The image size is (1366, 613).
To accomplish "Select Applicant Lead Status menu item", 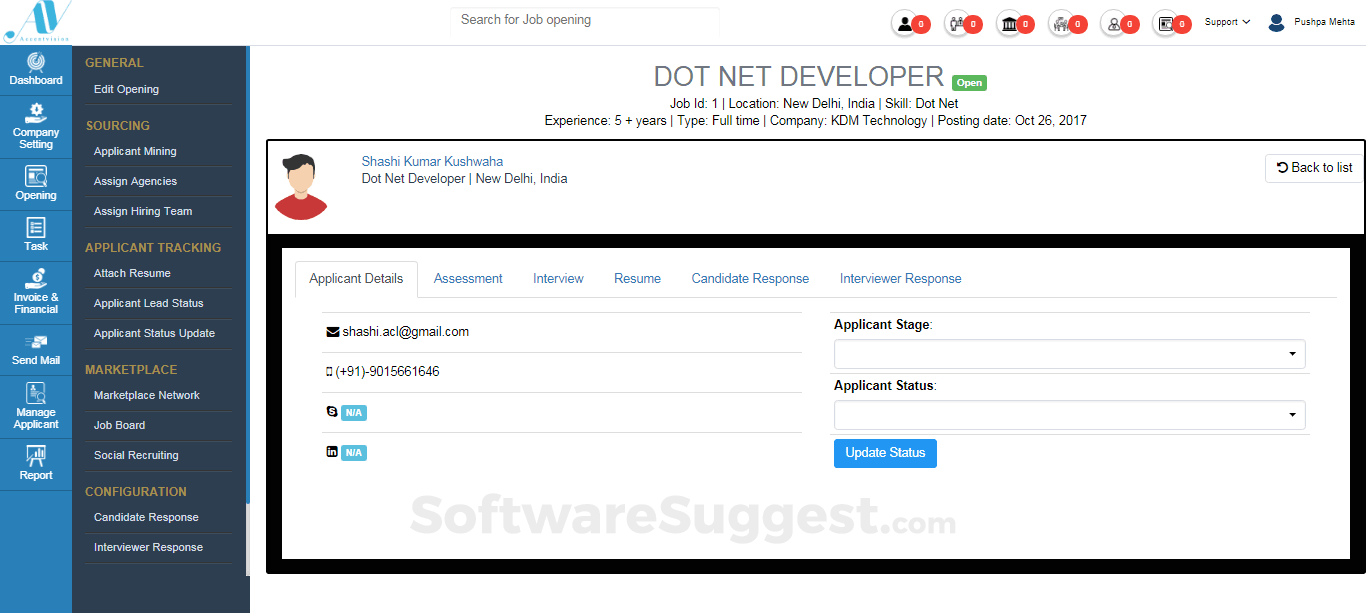I will [148, 303].
